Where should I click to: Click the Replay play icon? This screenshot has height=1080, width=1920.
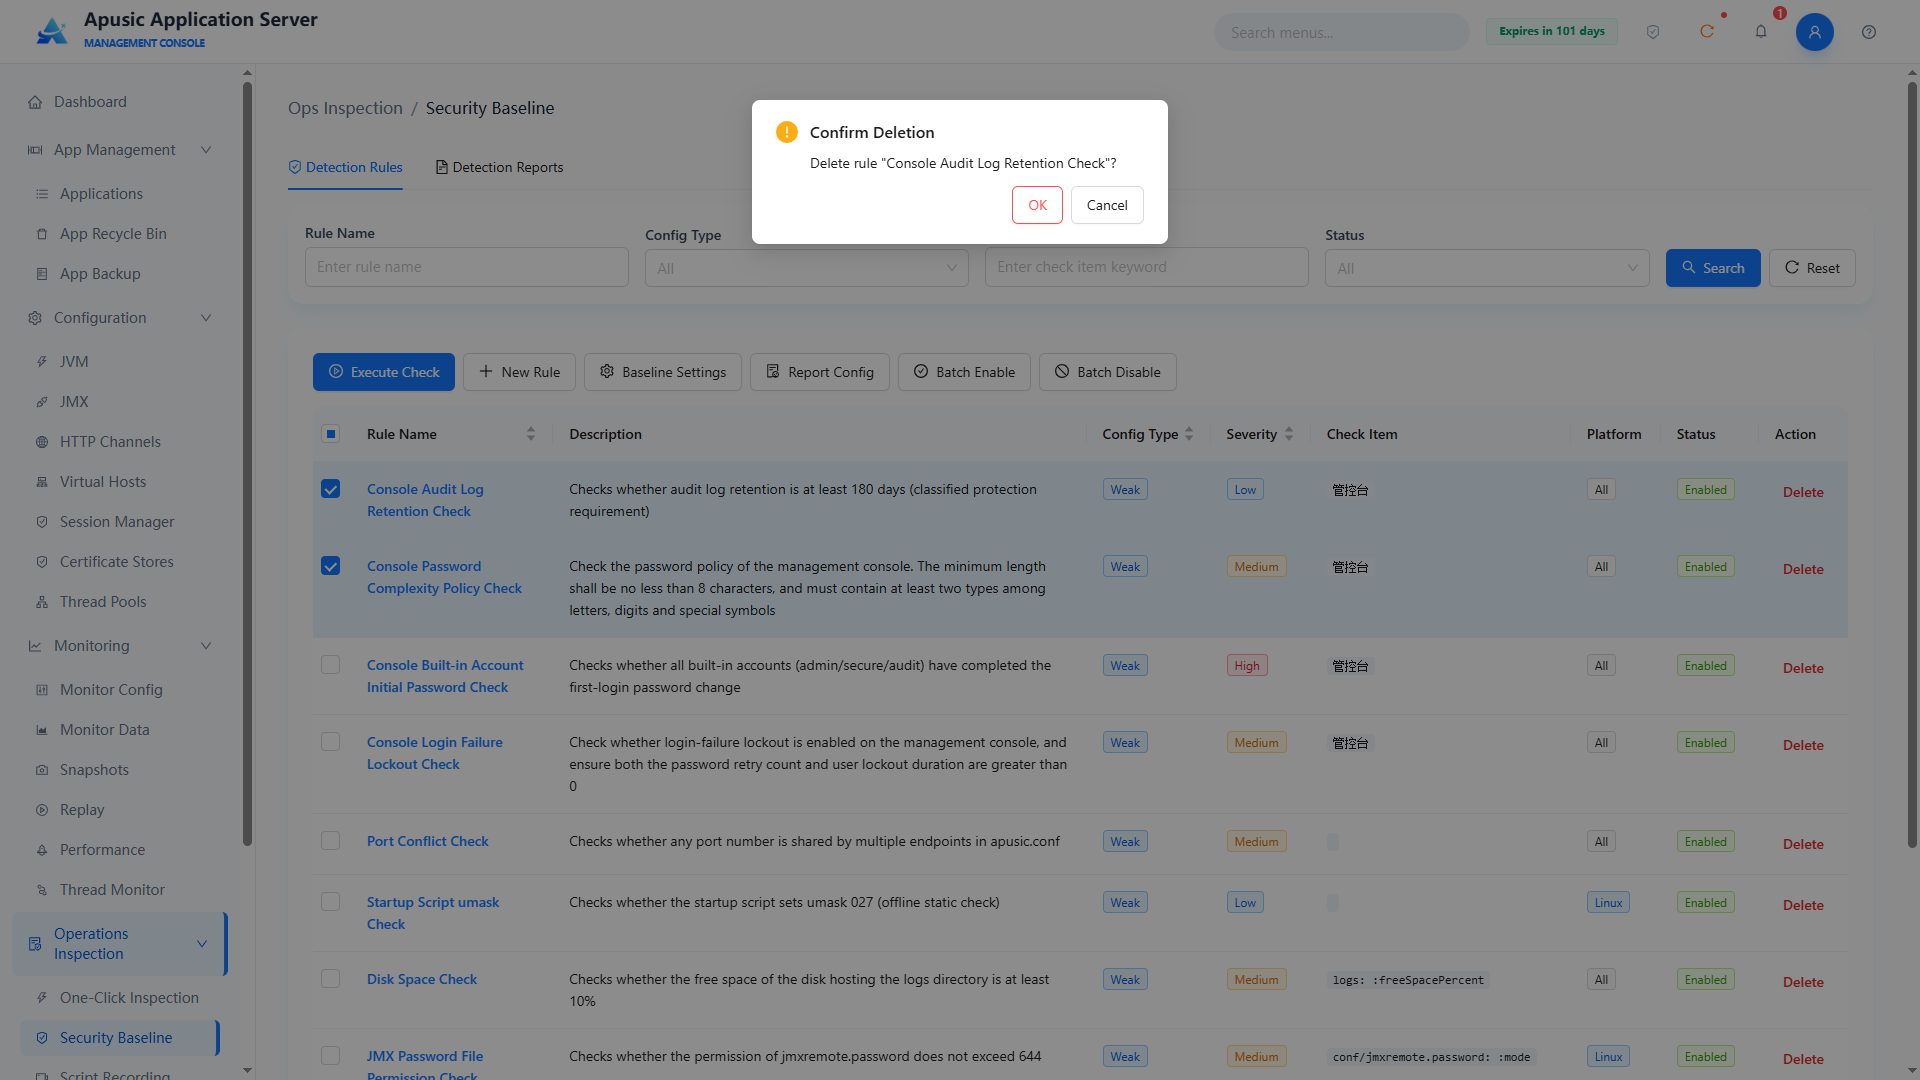click(42, 810)
